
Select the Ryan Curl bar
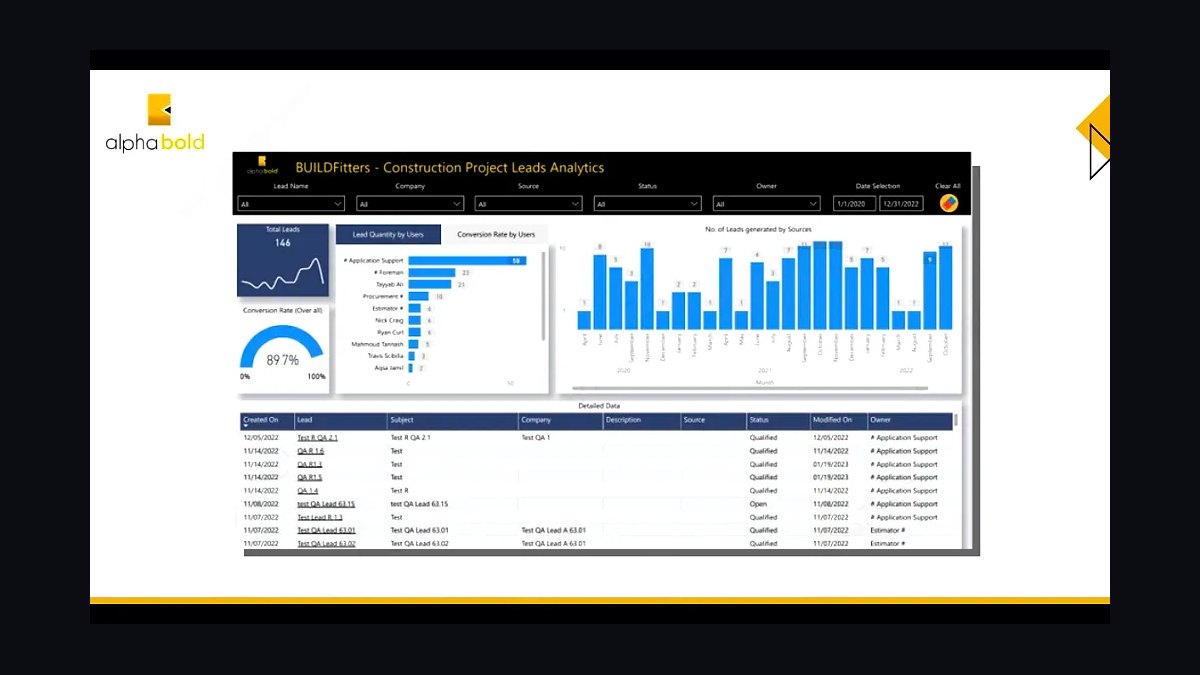[x=414, y=332]
